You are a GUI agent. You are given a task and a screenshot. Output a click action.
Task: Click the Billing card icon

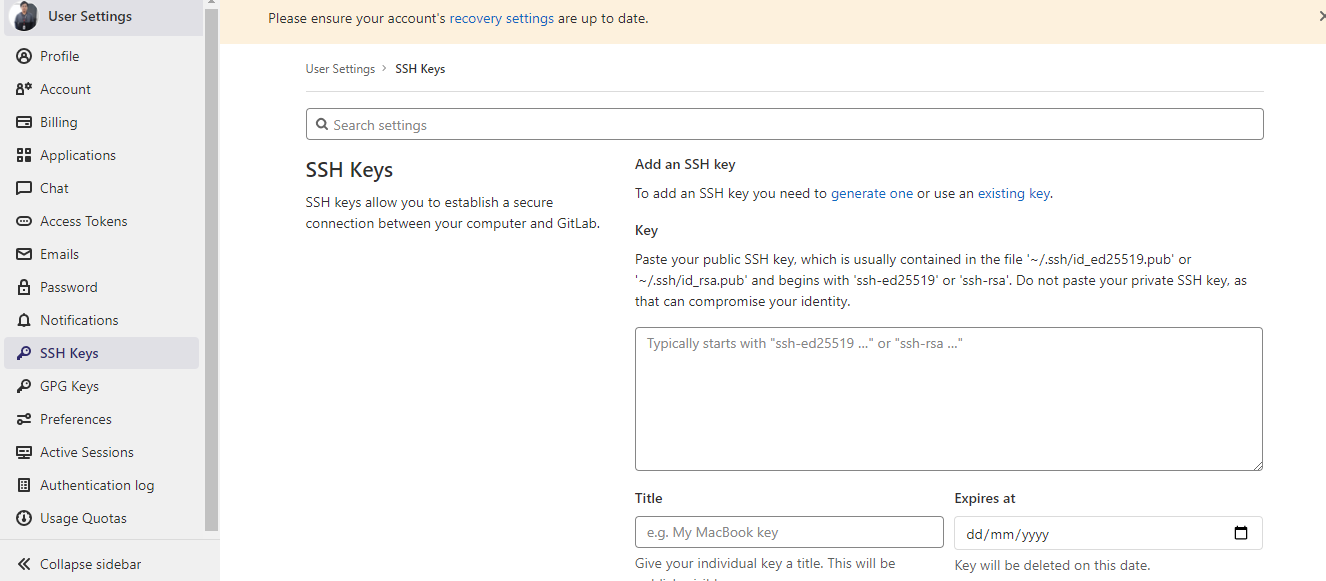(24, 122)
